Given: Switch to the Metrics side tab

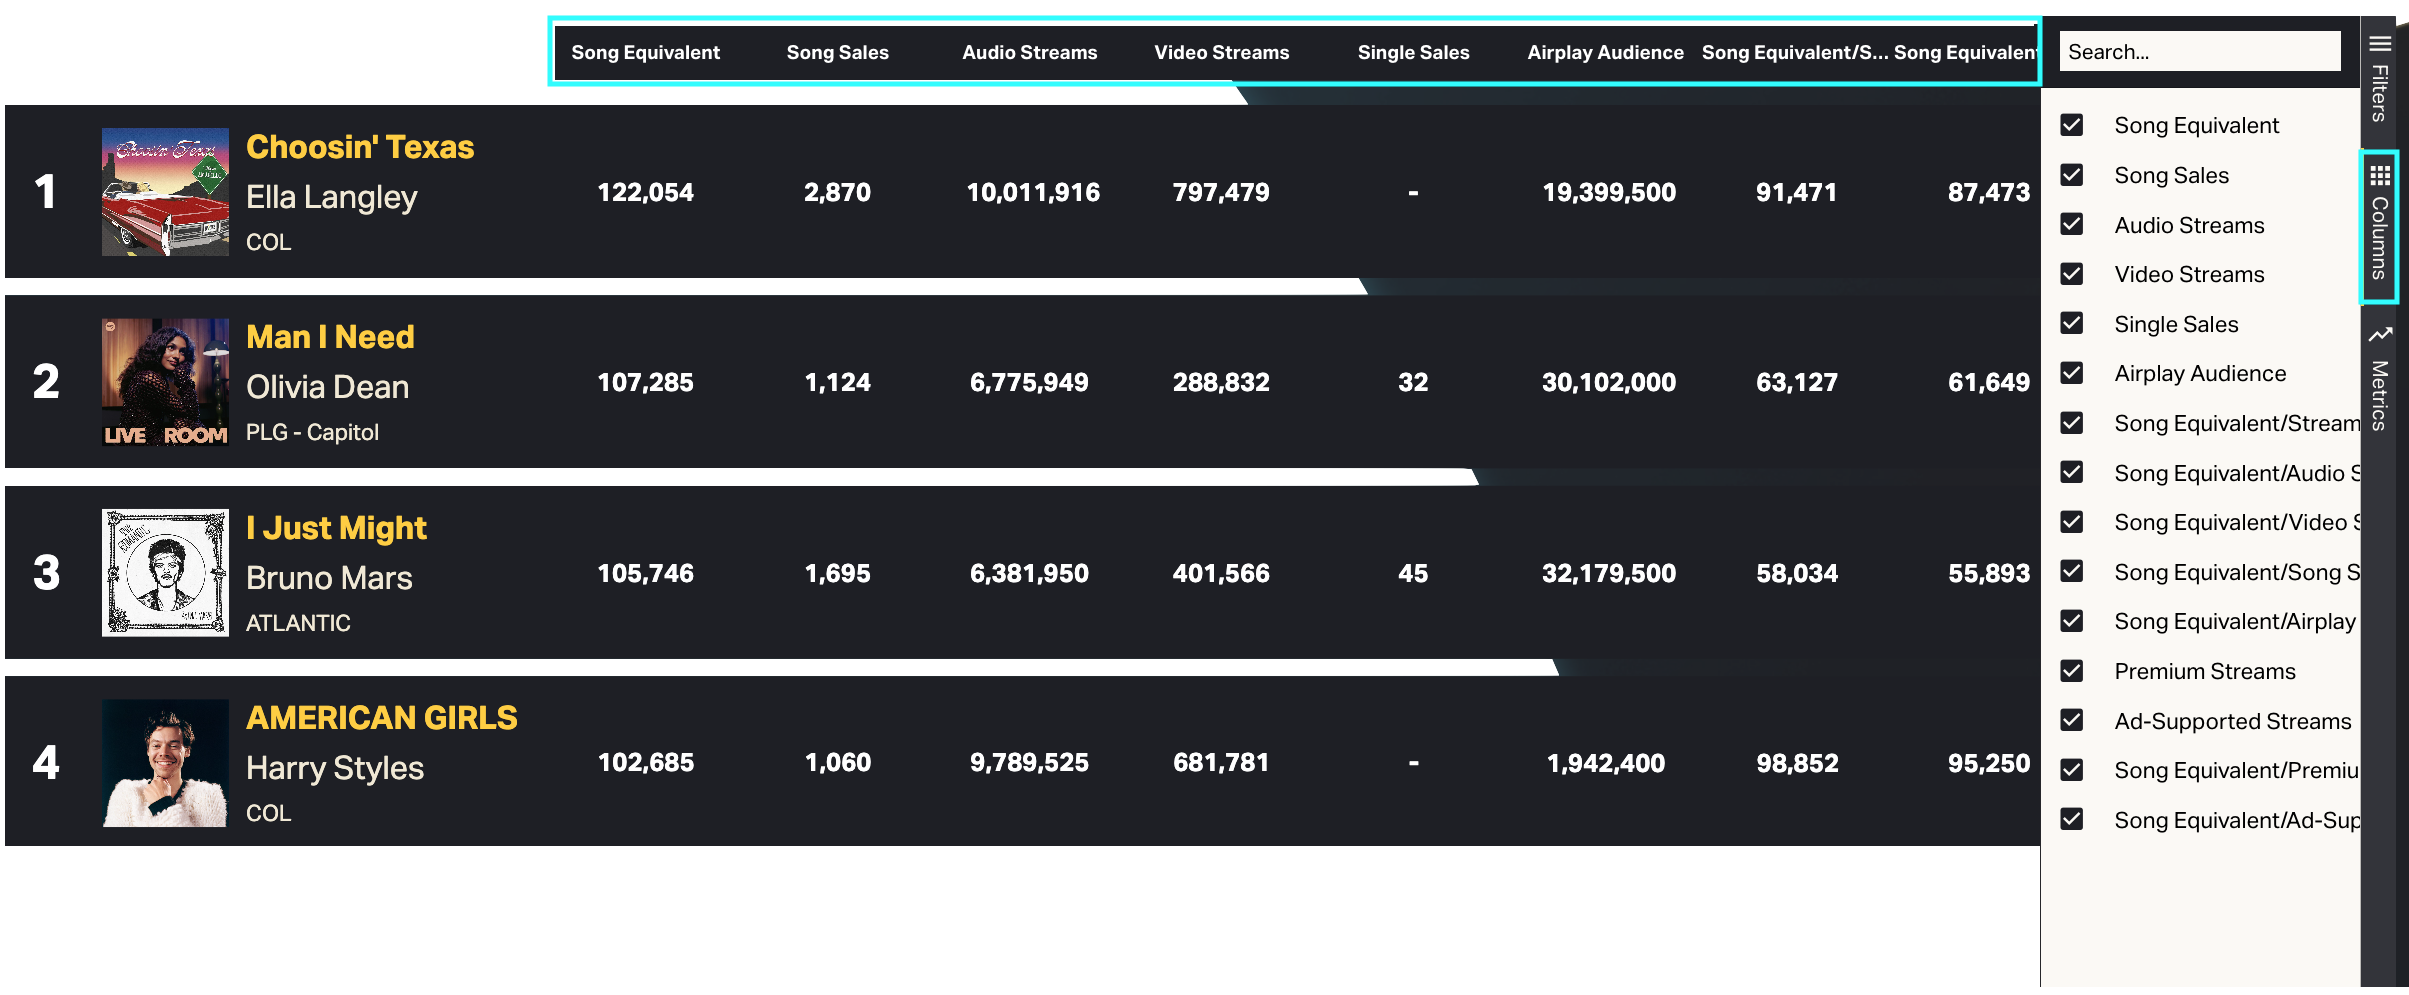Looking at the screenshot, I should pyautogui.click(x=2380, y=394).
